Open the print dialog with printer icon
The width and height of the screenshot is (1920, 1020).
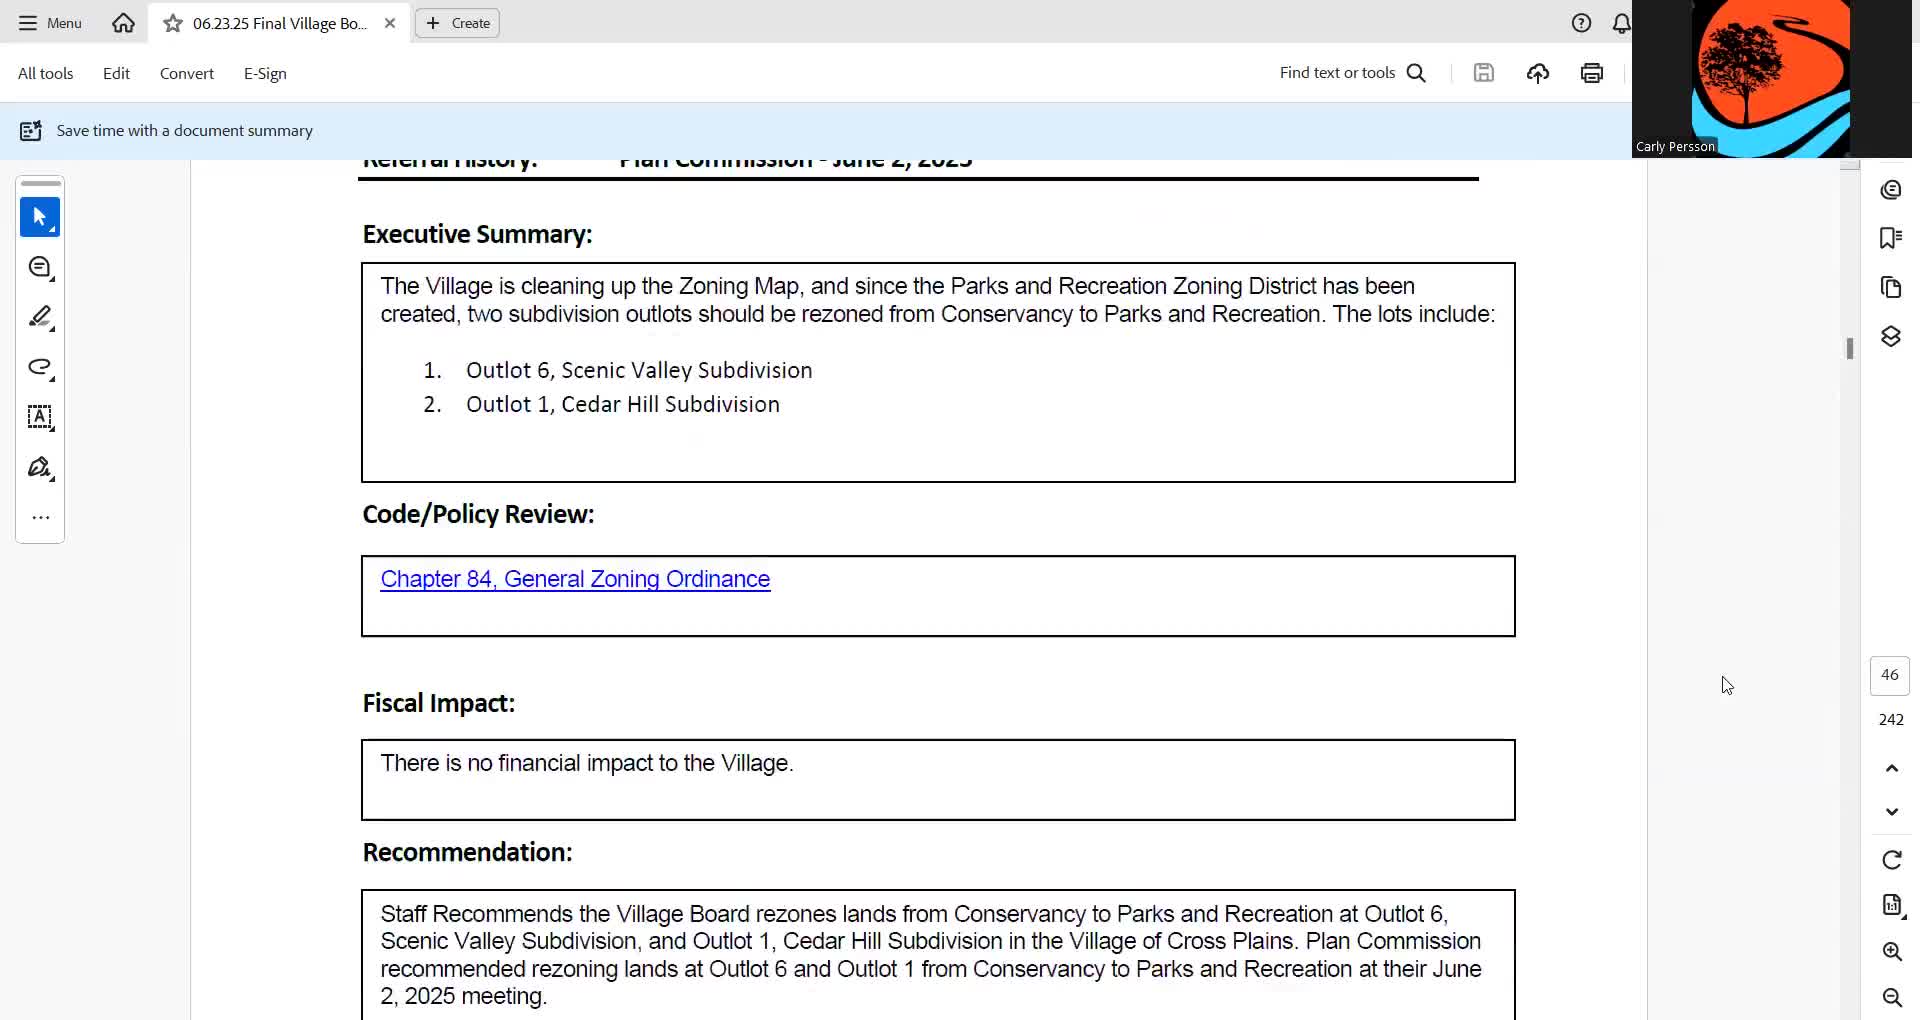[1592, 73]
